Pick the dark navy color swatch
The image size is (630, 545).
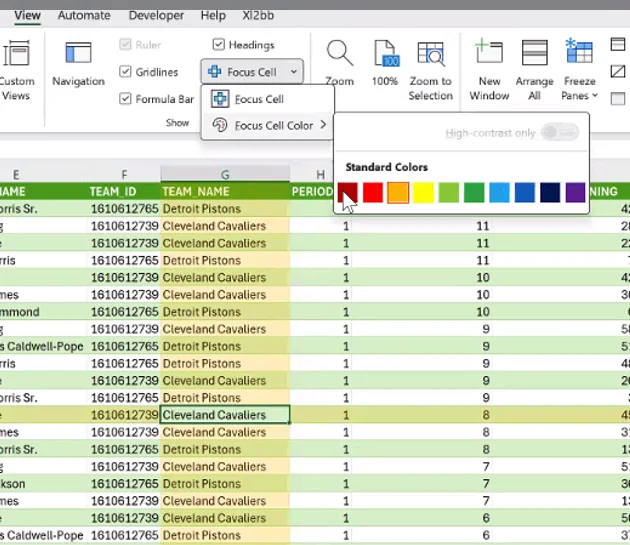[550, 192]
